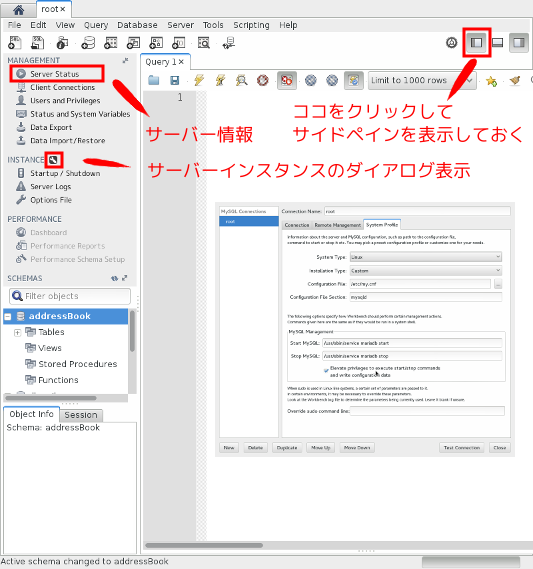Run Explain with magnifier lightning icon
The height and width of the screenshot is (569, 533).
(x=241, y=80)
